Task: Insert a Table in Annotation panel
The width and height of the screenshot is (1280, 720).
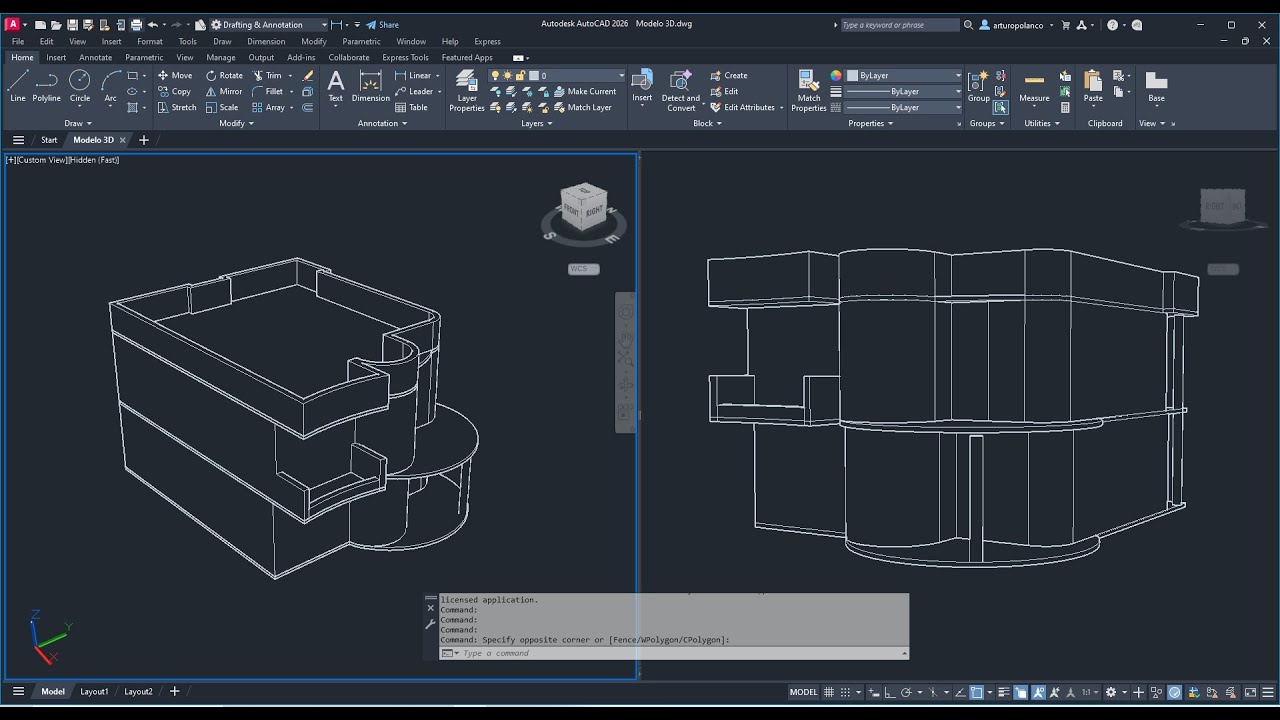Action: (411, 107)
